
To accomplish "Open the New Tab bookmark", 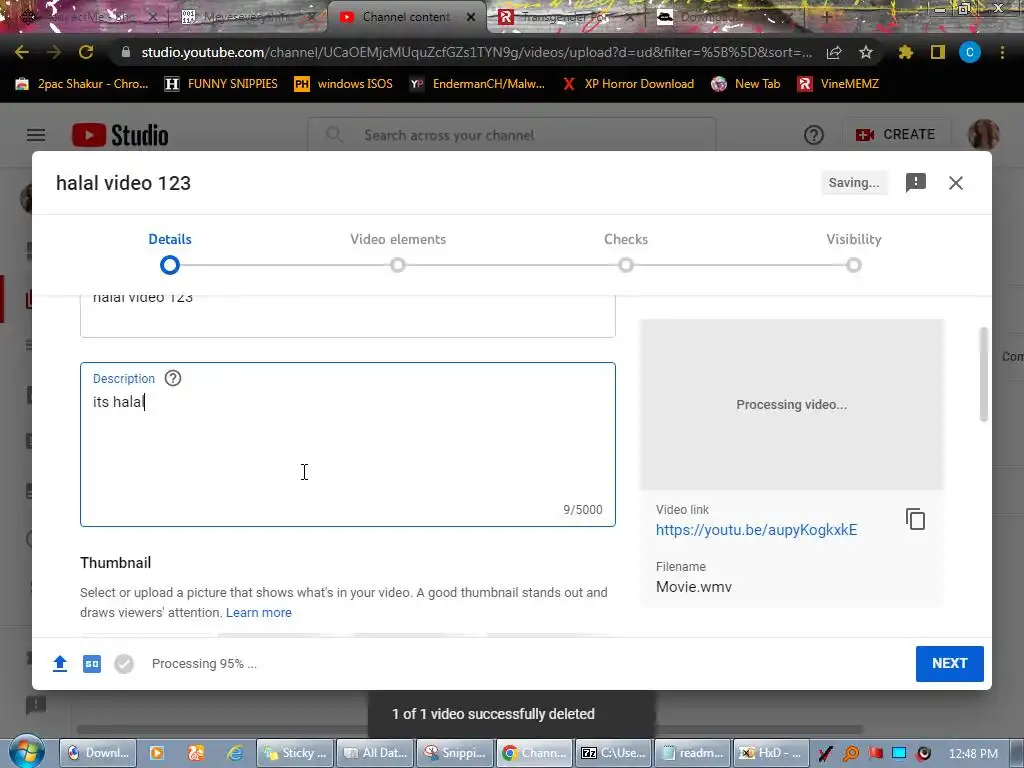I will click(x=746, y=84).
